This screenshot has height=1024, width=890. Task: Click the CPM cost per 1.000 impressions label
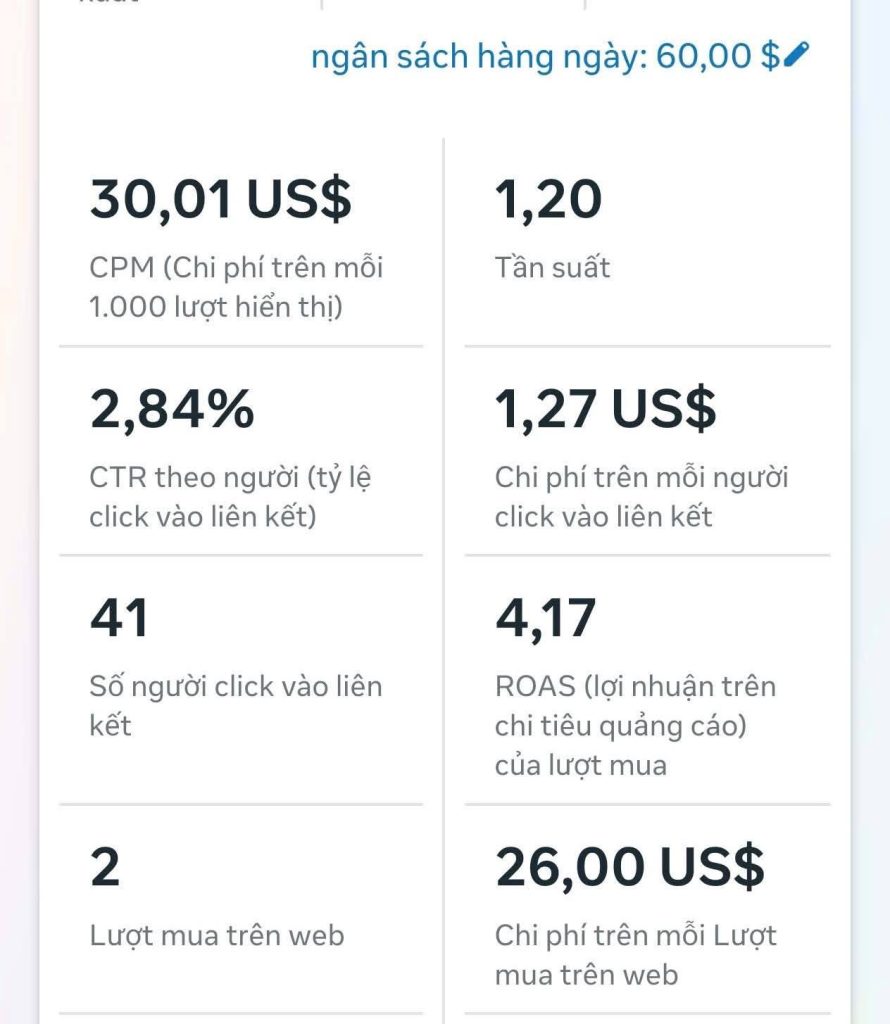click(x=236, y=287)
